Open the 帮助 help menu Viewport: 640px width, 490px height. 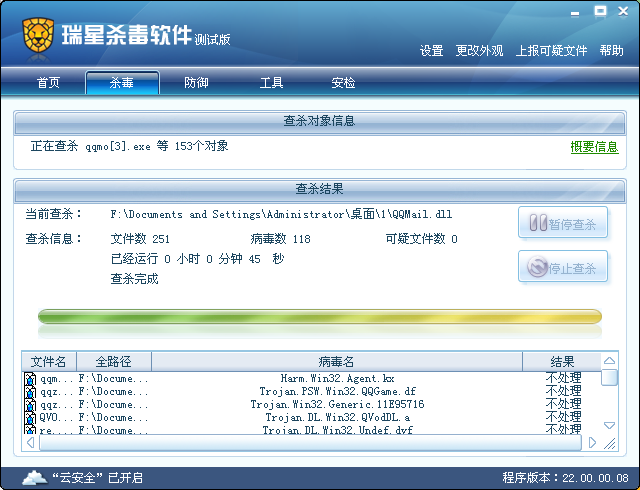pos(611,51)
